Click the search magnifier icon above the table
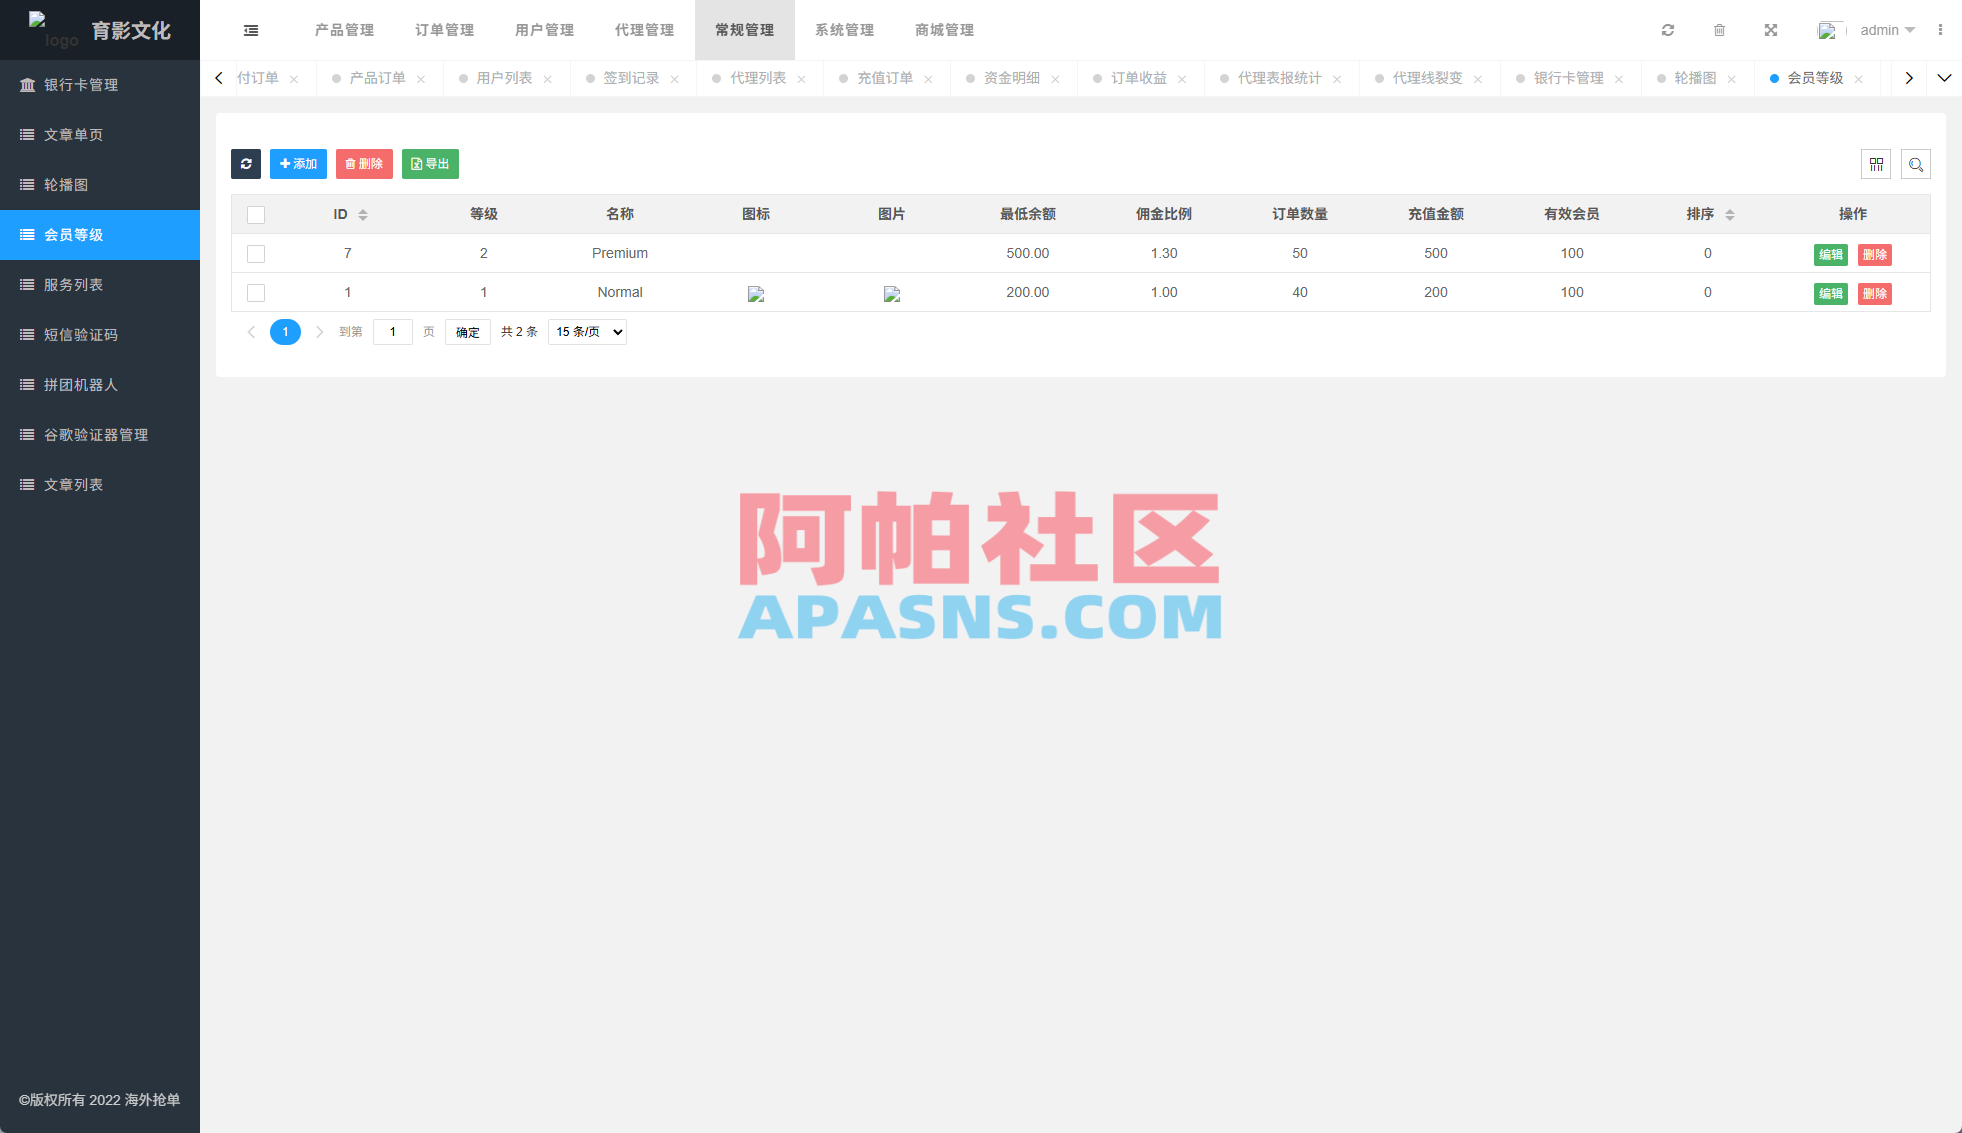The height and width of the screenshot is (1133, 1962). [x=1916, y=164]
